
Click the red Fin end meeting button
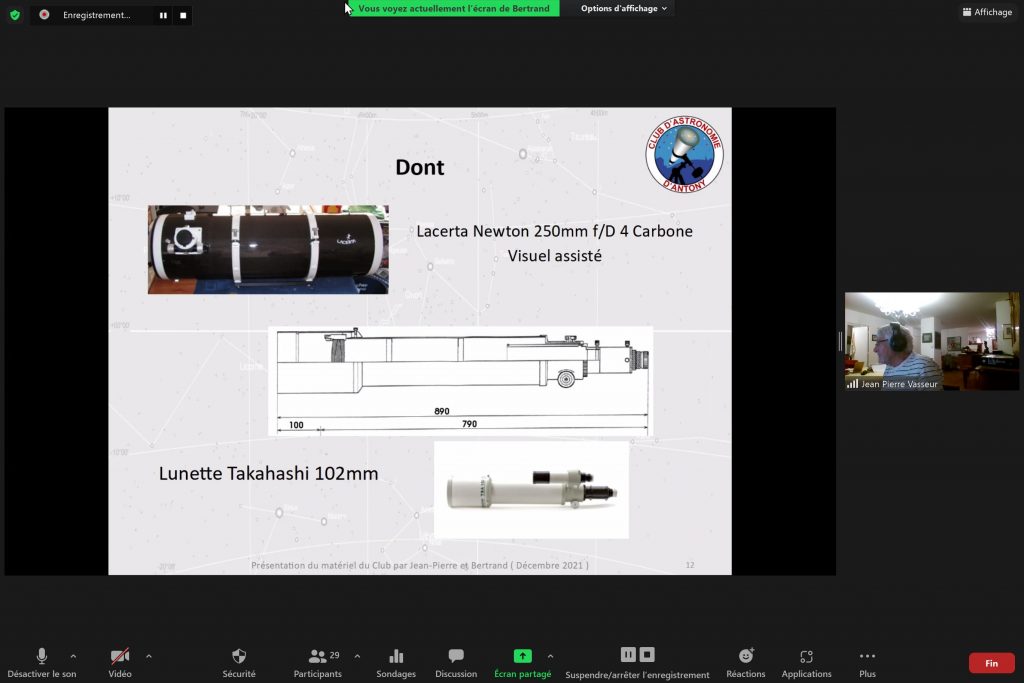(991, 663)
